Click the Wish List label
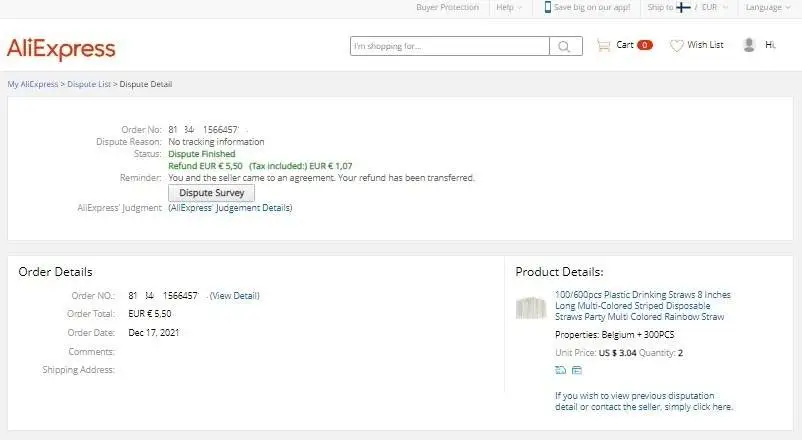 point(705,45)
